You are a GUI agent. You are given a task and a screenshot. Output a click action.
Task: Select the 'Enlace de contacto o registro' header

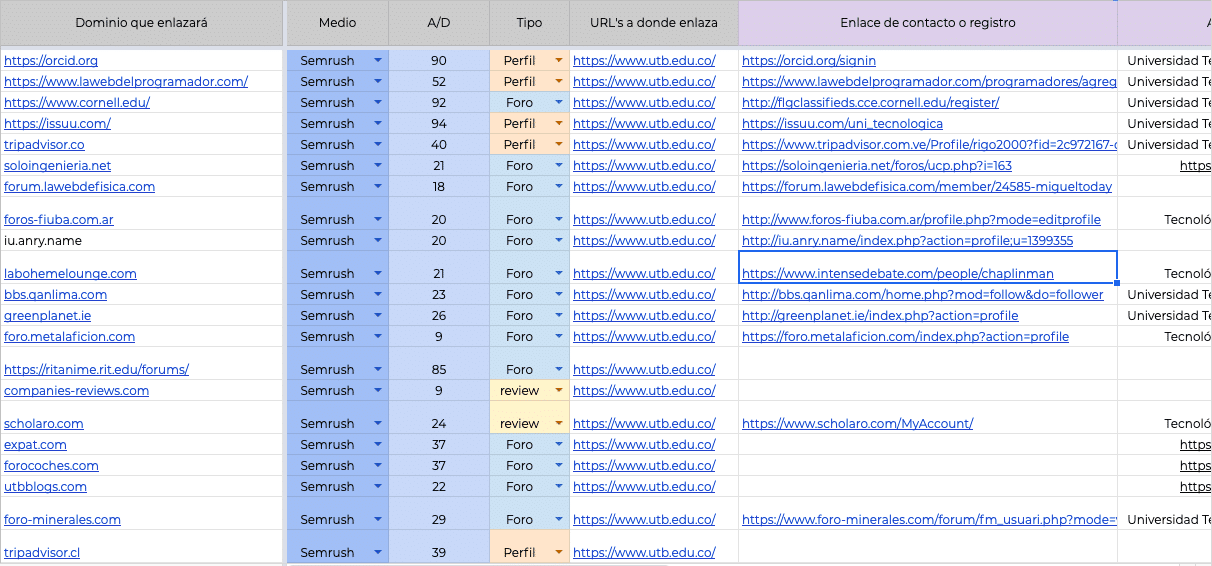927,22
